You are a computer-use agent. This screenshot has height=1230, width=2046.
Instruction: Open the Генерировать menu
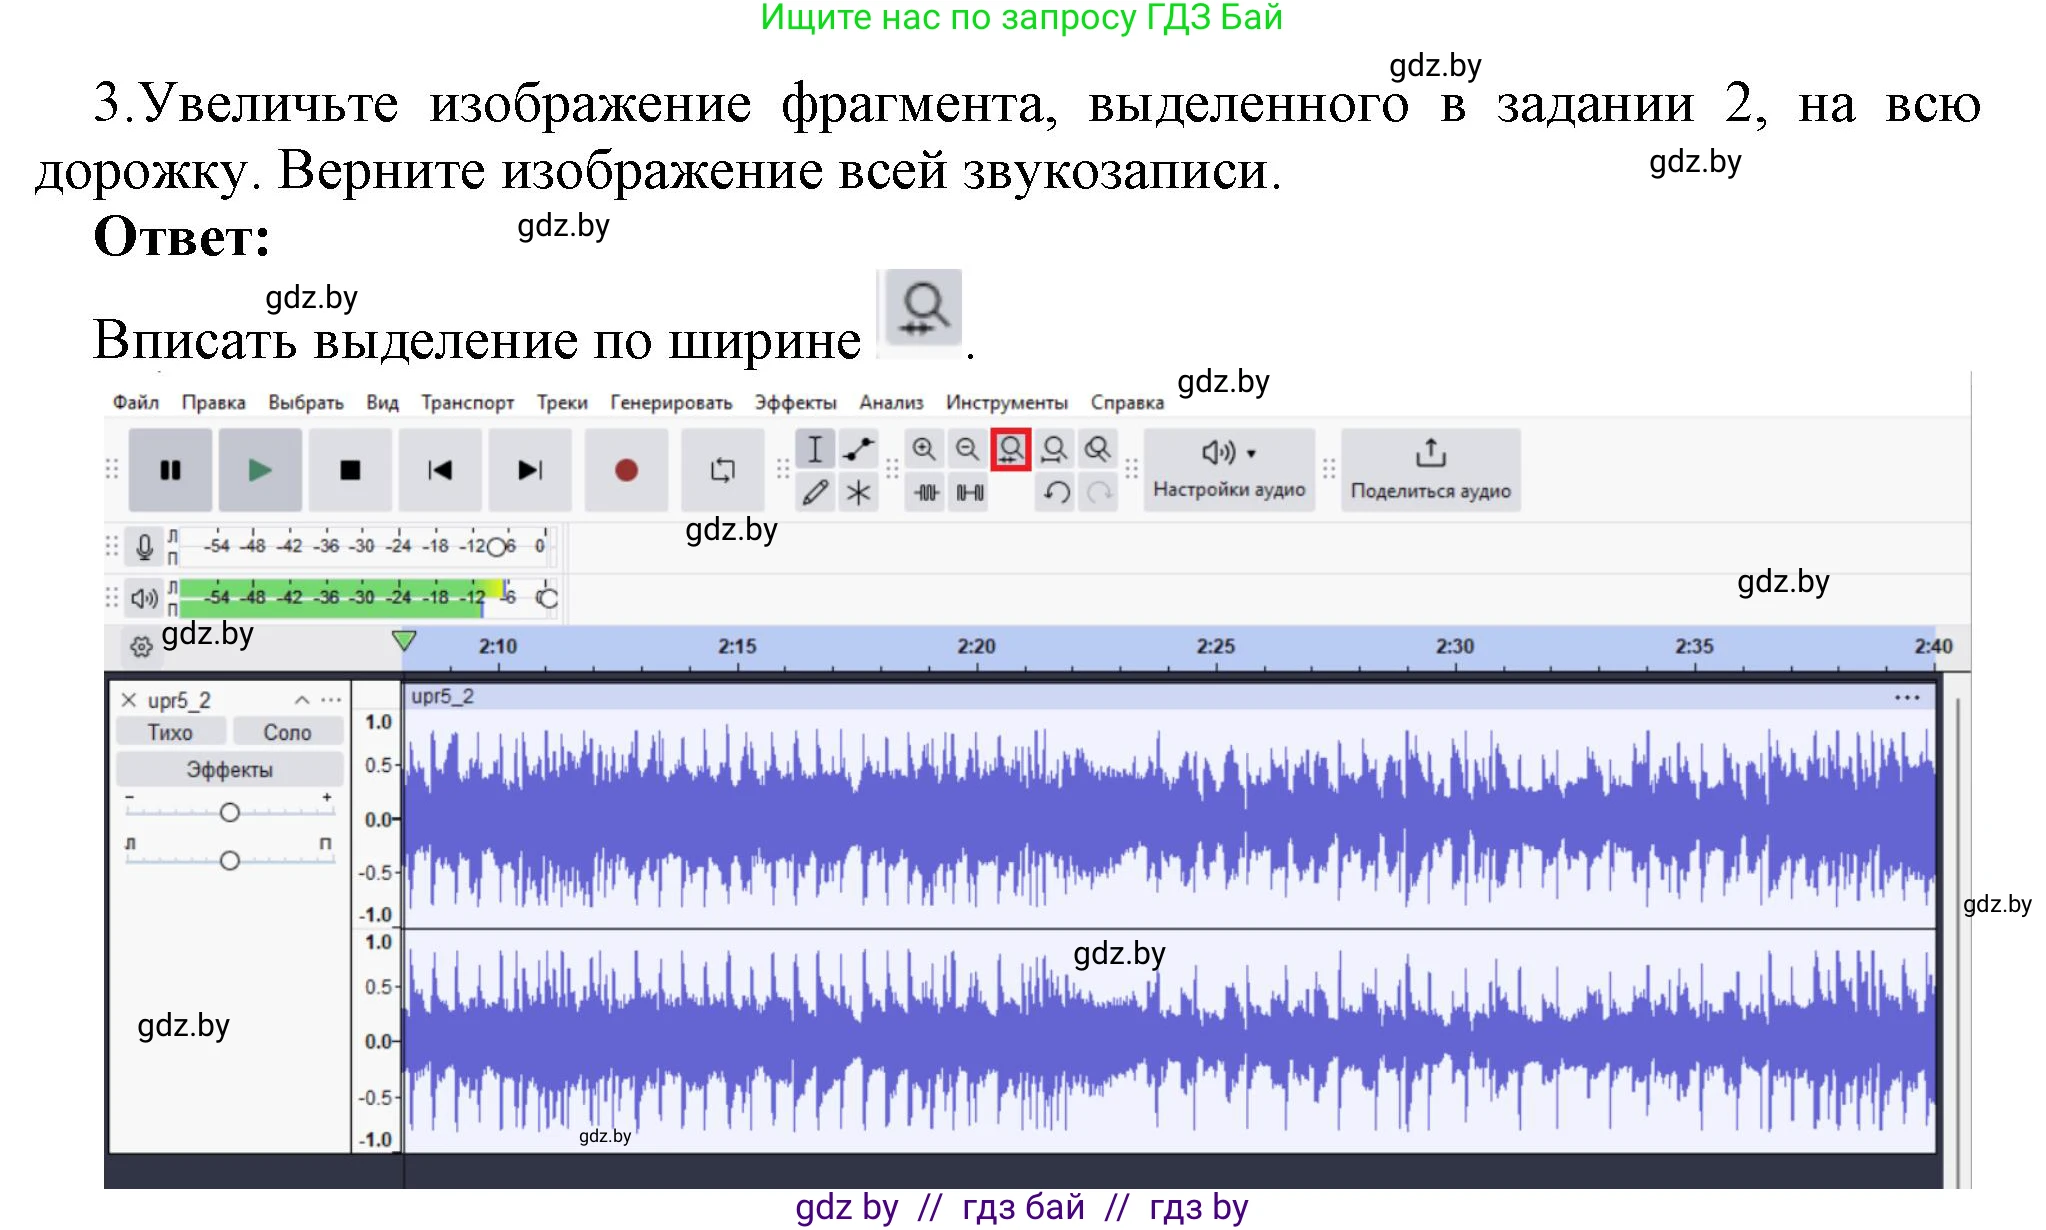point(670,402)
